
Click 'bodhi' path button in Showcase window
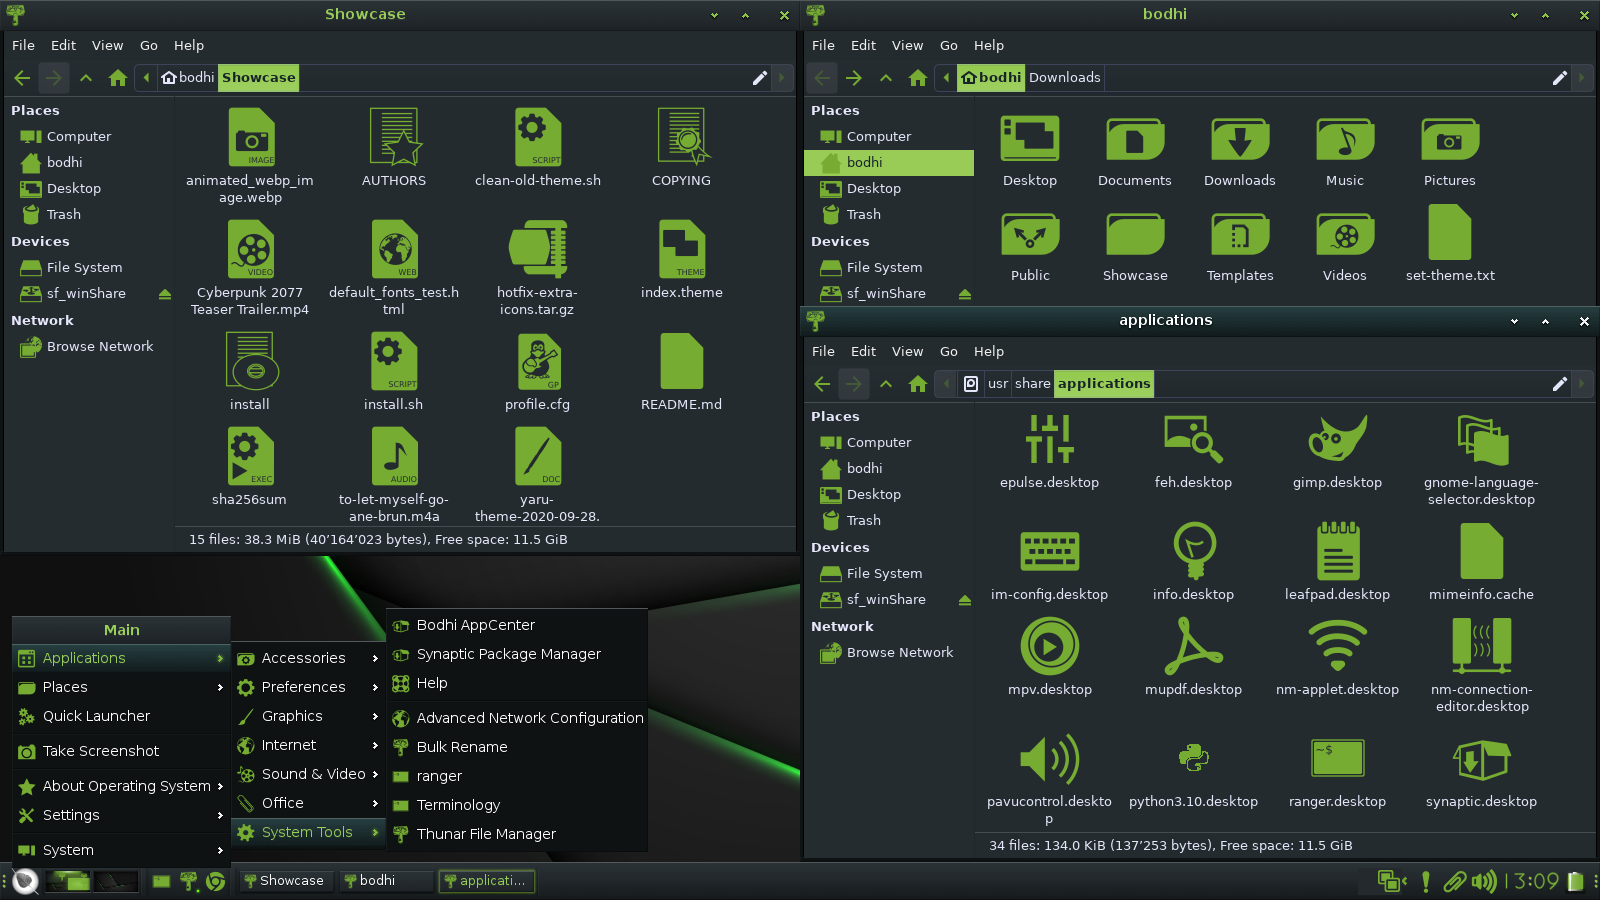tap(188, 78)
